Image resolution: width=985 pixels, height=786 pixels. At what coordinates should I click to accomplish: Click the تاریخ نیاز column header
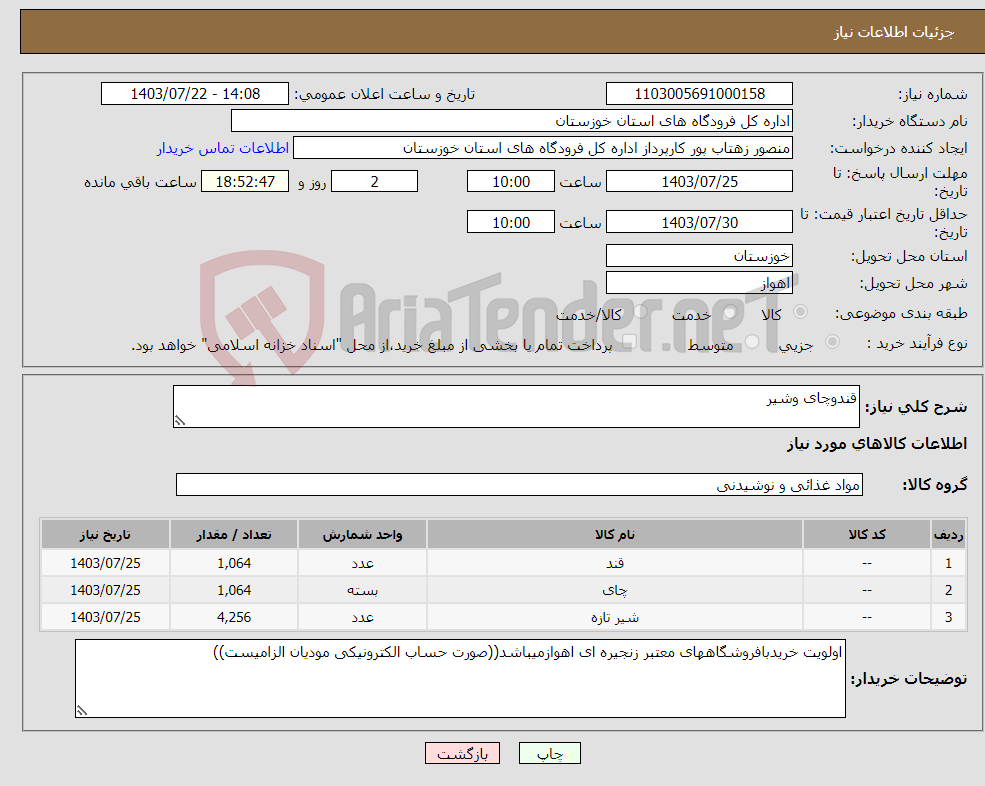(x=105, y=534)
